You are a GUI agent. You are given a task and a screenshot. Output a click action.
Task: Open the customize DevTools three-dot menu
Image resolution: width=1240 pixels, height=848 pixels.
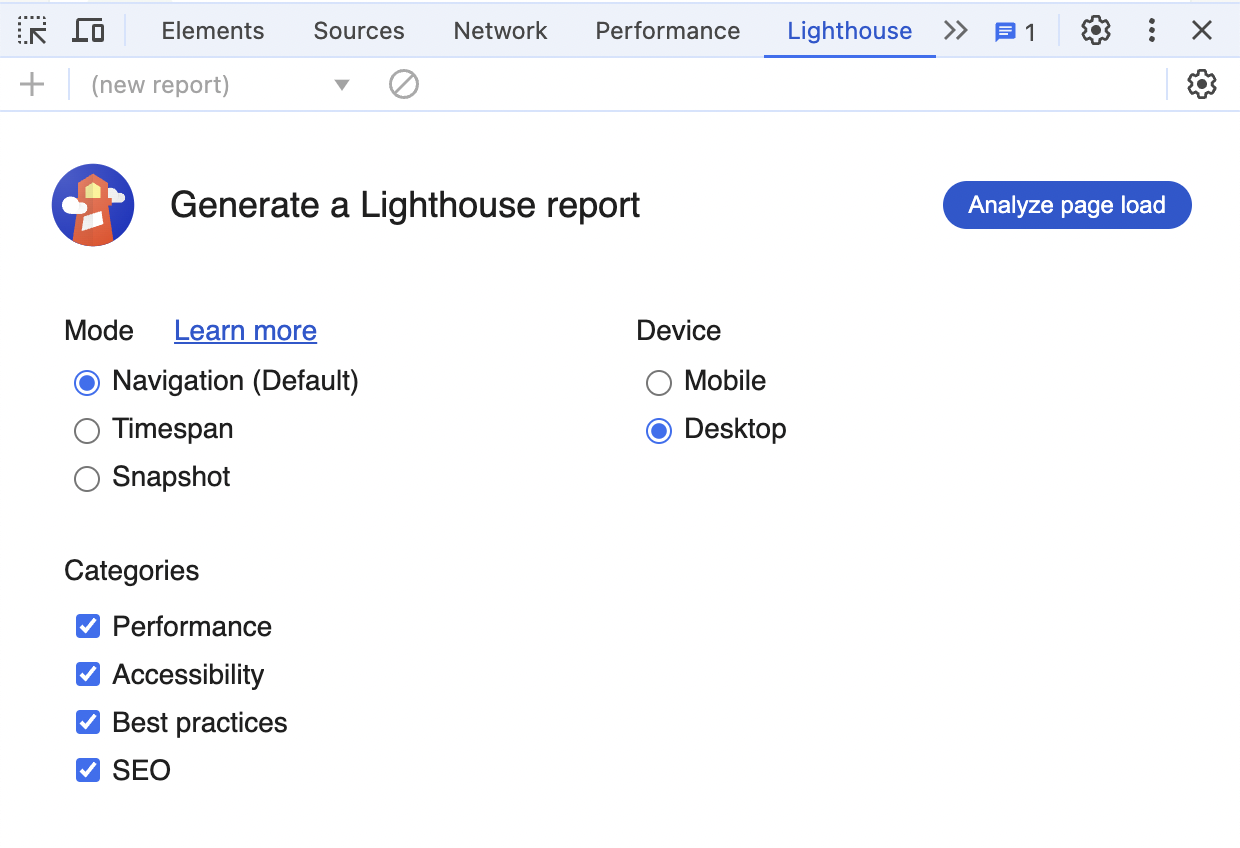(x=1151, y=30)
